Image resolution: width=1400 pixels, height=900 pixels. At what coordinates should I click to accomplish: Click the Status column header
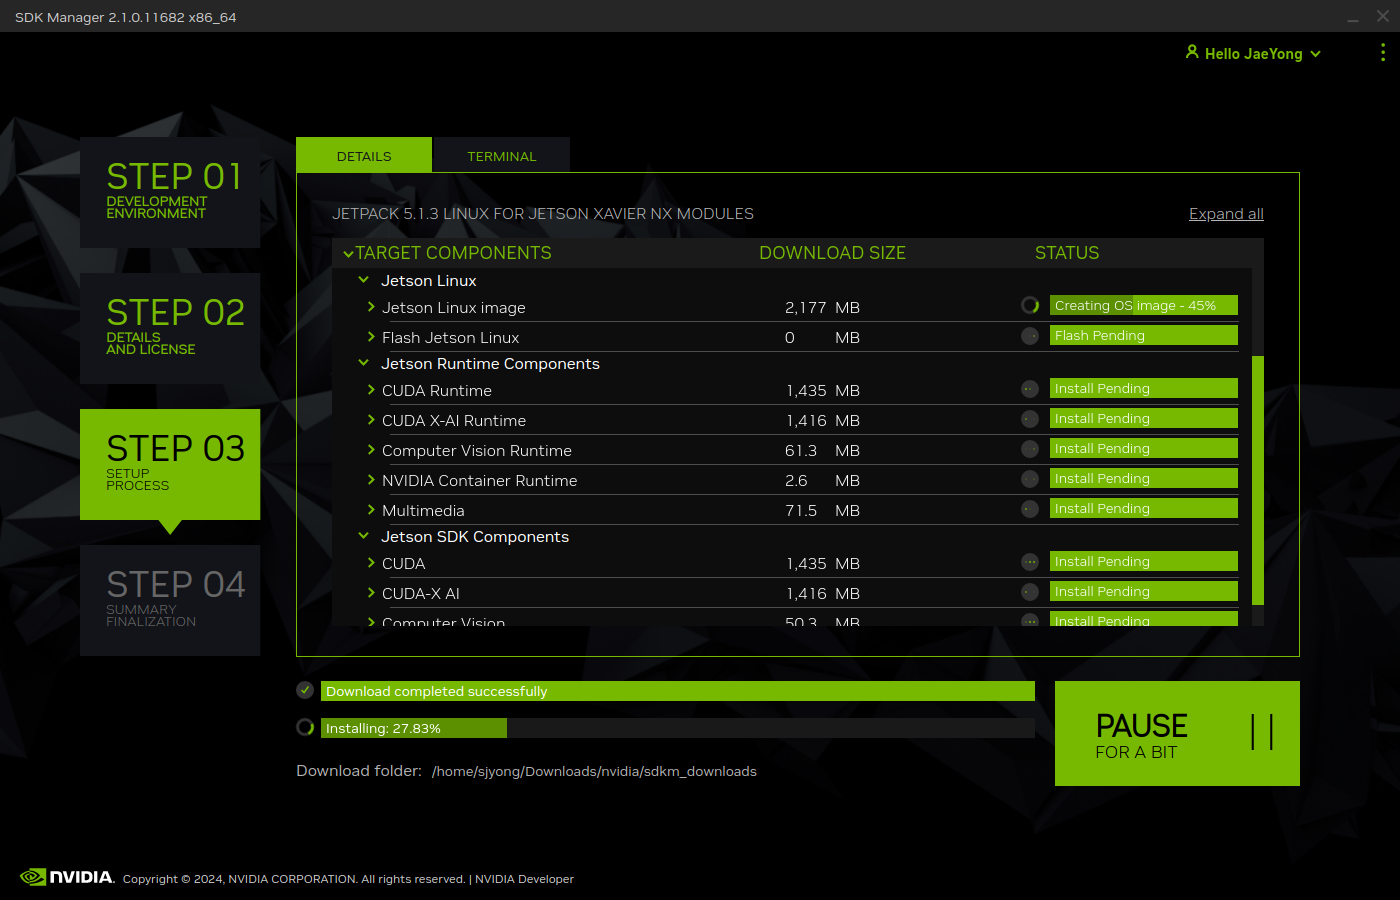click(1067, 253)
